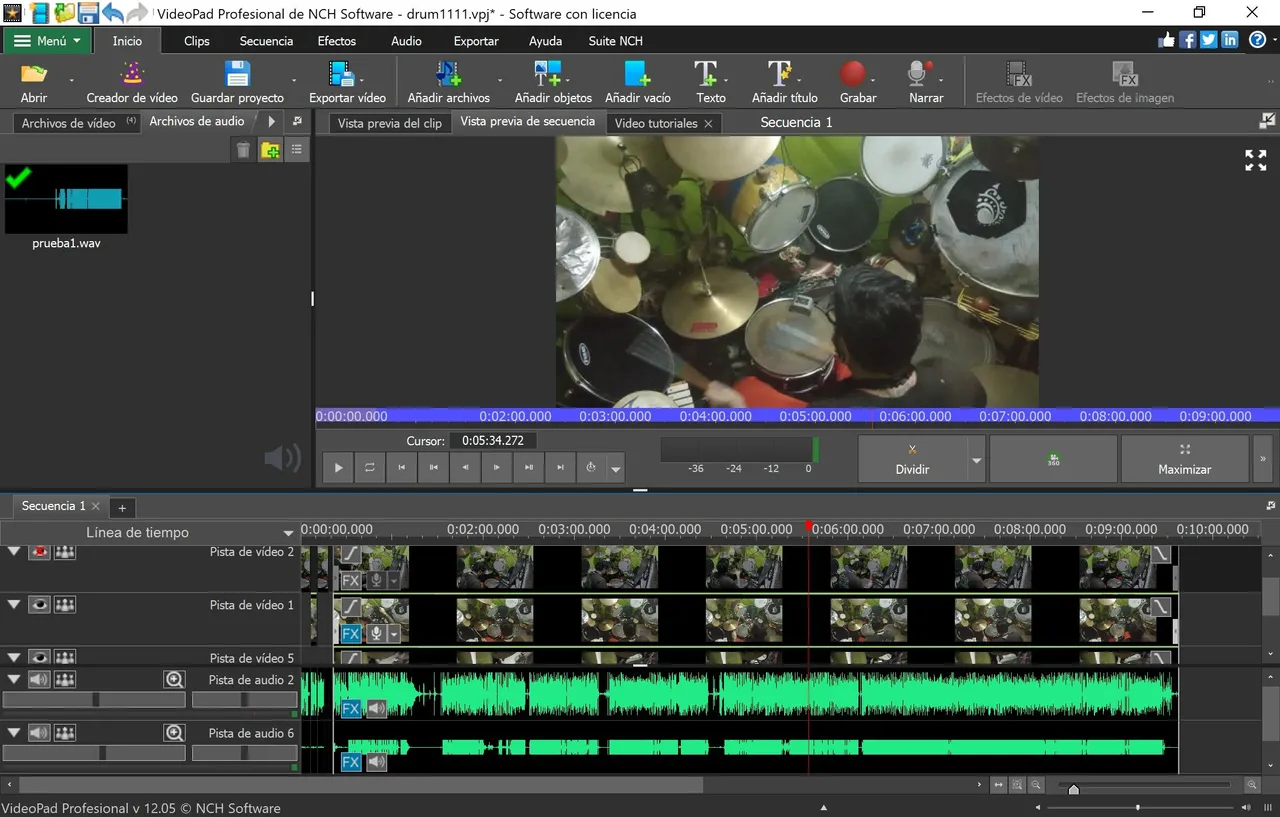Zoom waveform on Pista de audio 2
Viewport: 1280px width, 817px height.
click(x=175, y=680)
